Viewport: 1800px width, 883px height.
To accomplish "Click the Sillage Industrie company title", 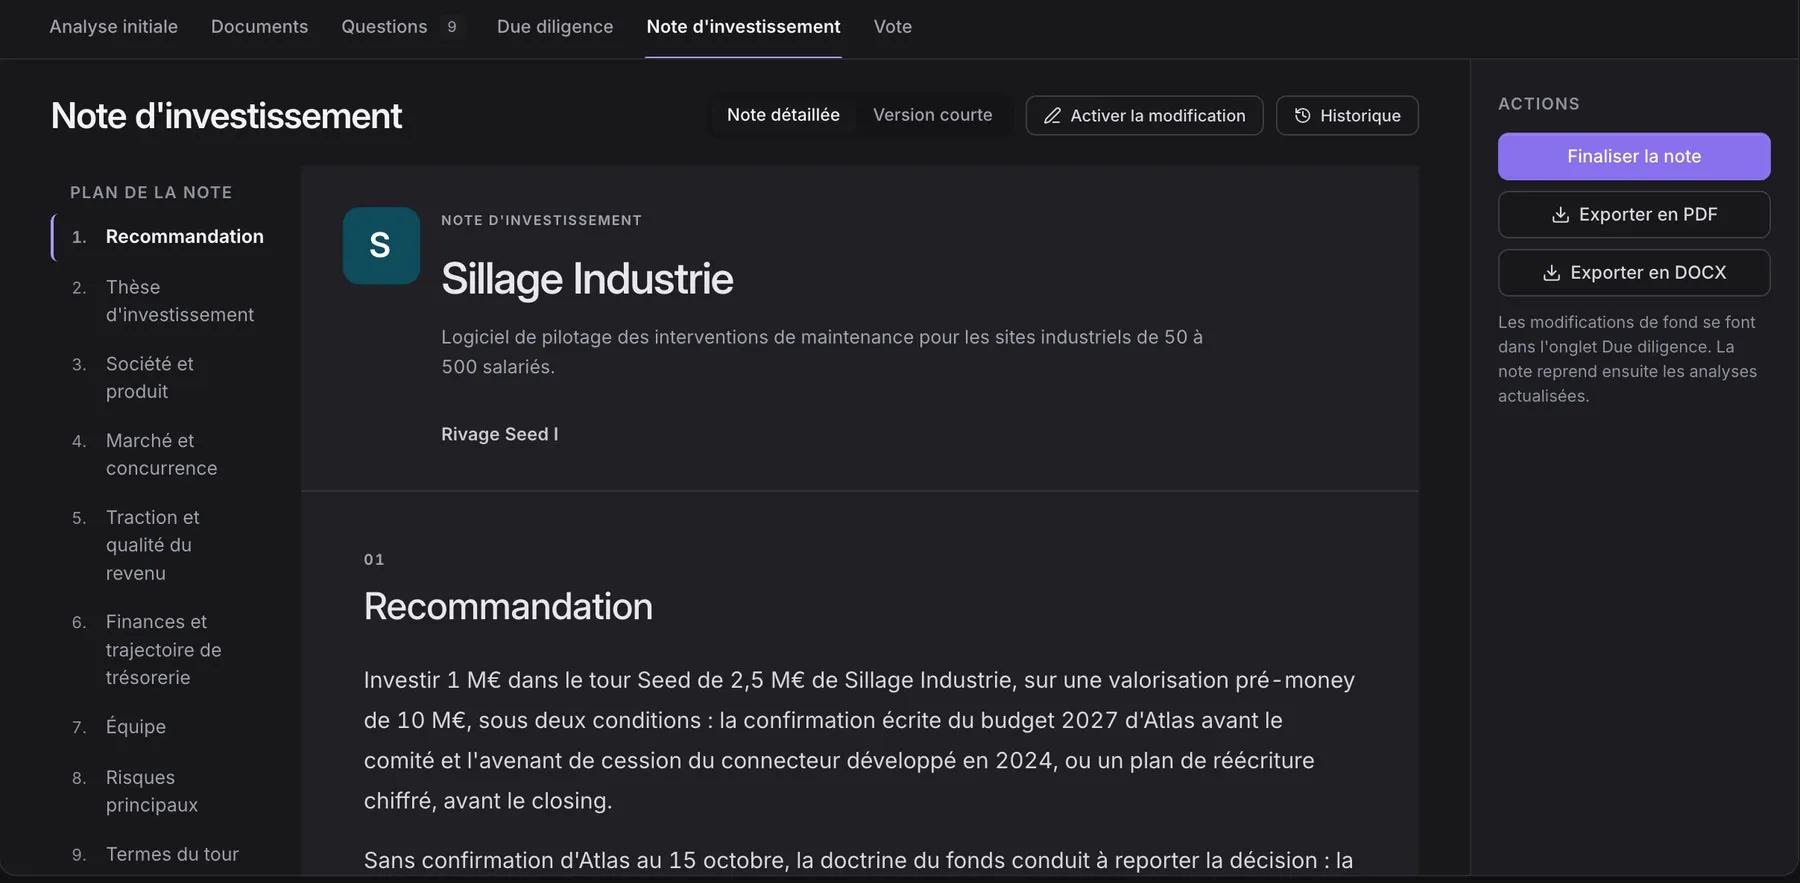I will click(587, 279).
